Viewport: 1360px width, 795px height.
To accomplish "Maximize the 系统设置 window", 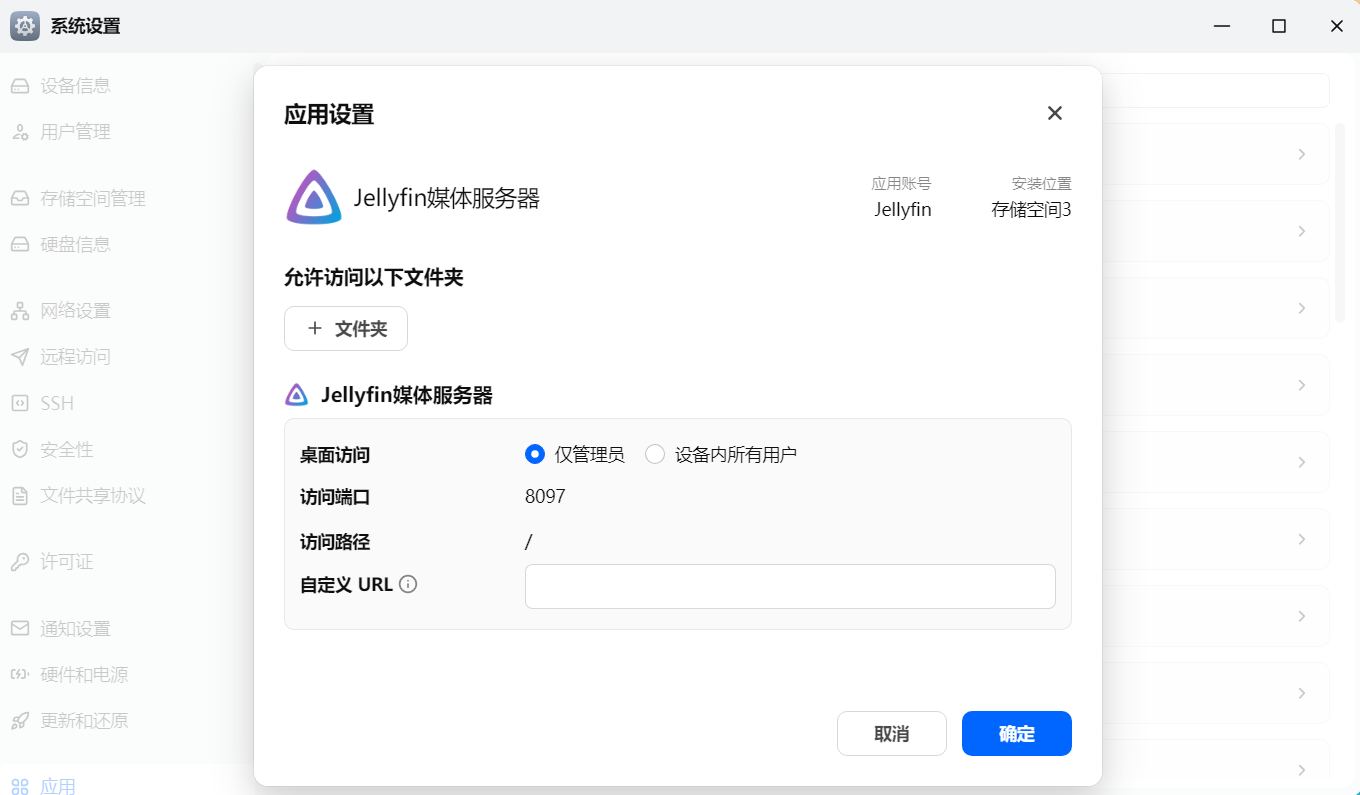I will (1279, 26).
